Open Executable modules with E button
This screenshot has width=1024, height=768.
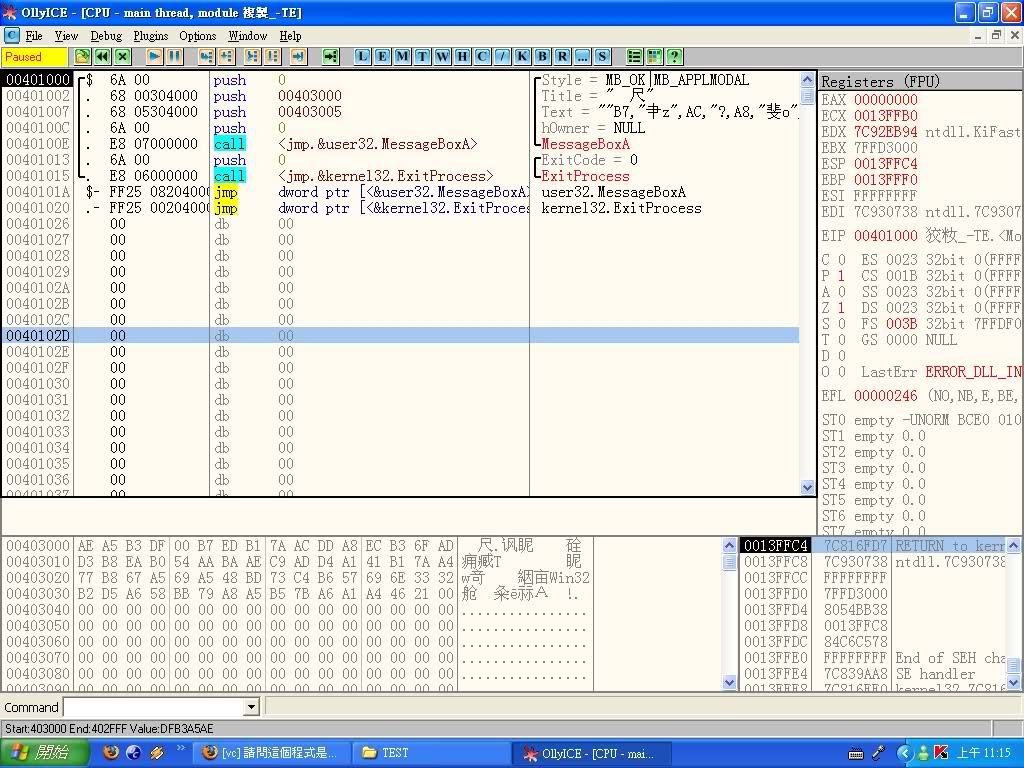[x=383, y=57]
